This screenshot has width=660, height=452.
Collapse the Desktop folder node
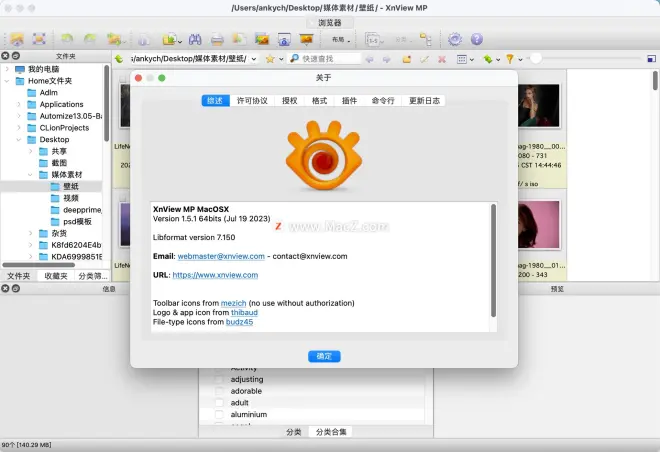[x=19, y=140]
